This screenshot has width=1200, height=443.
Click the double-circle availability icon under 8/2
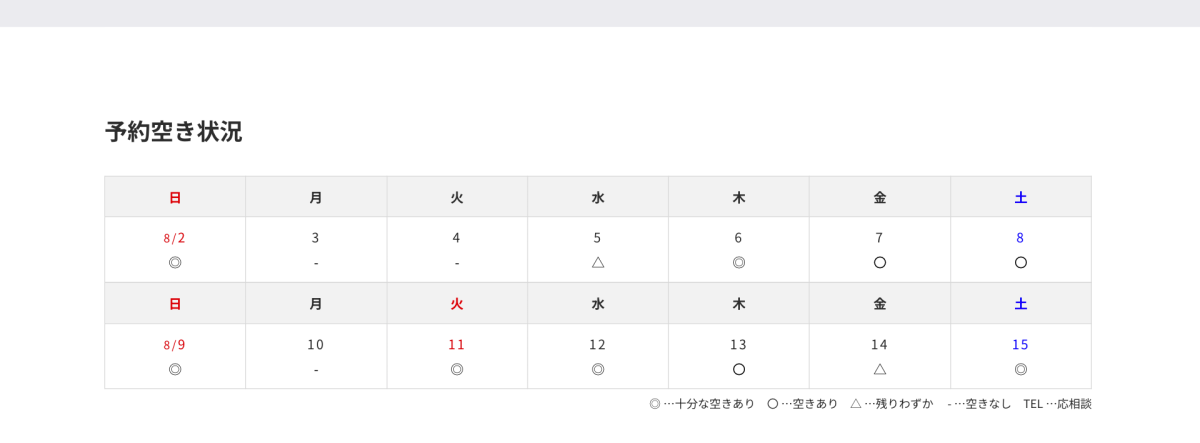point(175,263)
